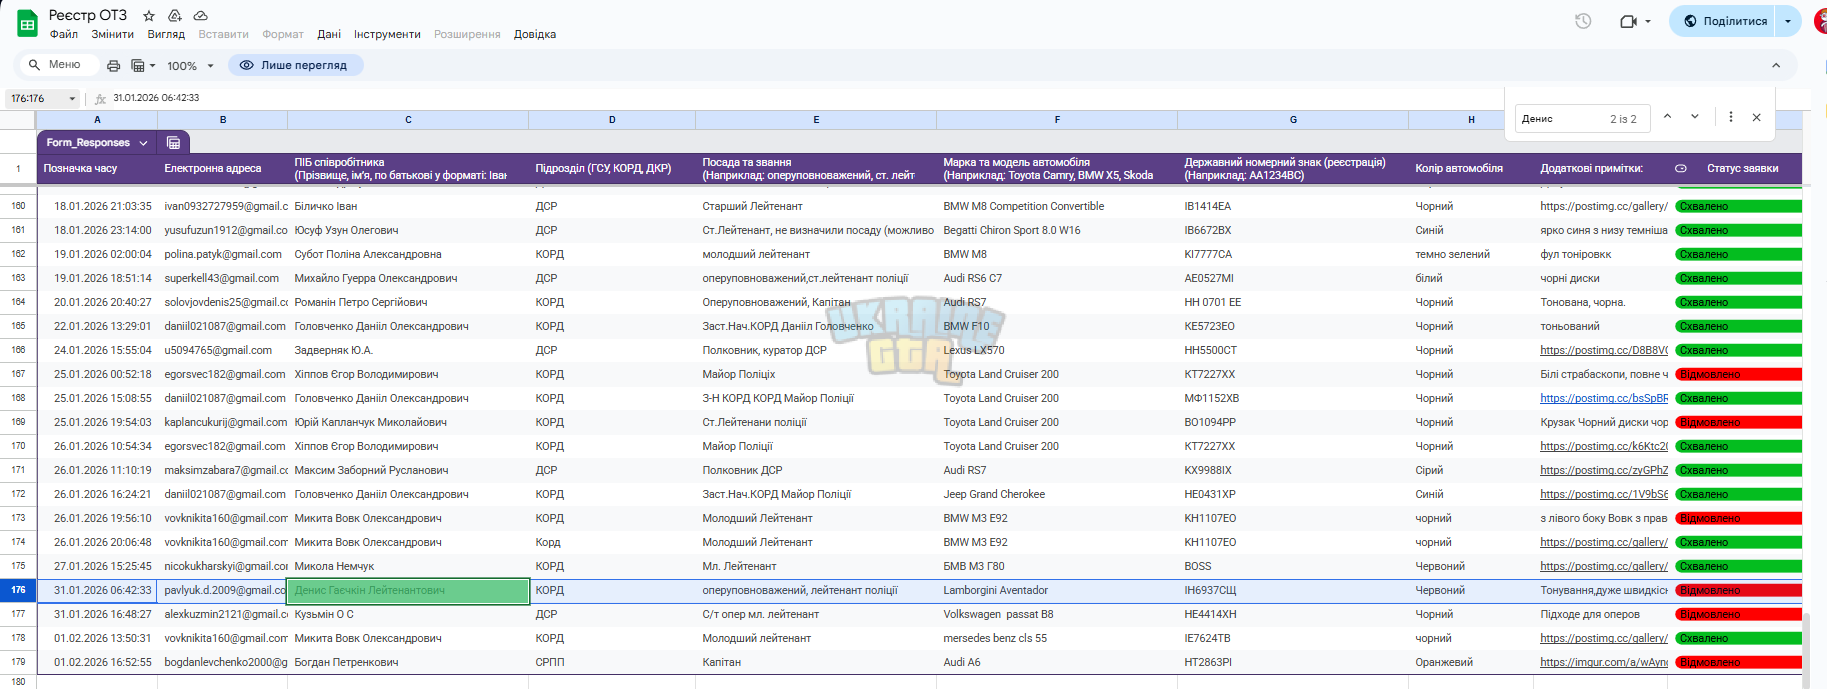The height and width of the screenshot is (689, 1827).
Task: Click the Колір автомобіля header cell
Action: pos(1471,168)
